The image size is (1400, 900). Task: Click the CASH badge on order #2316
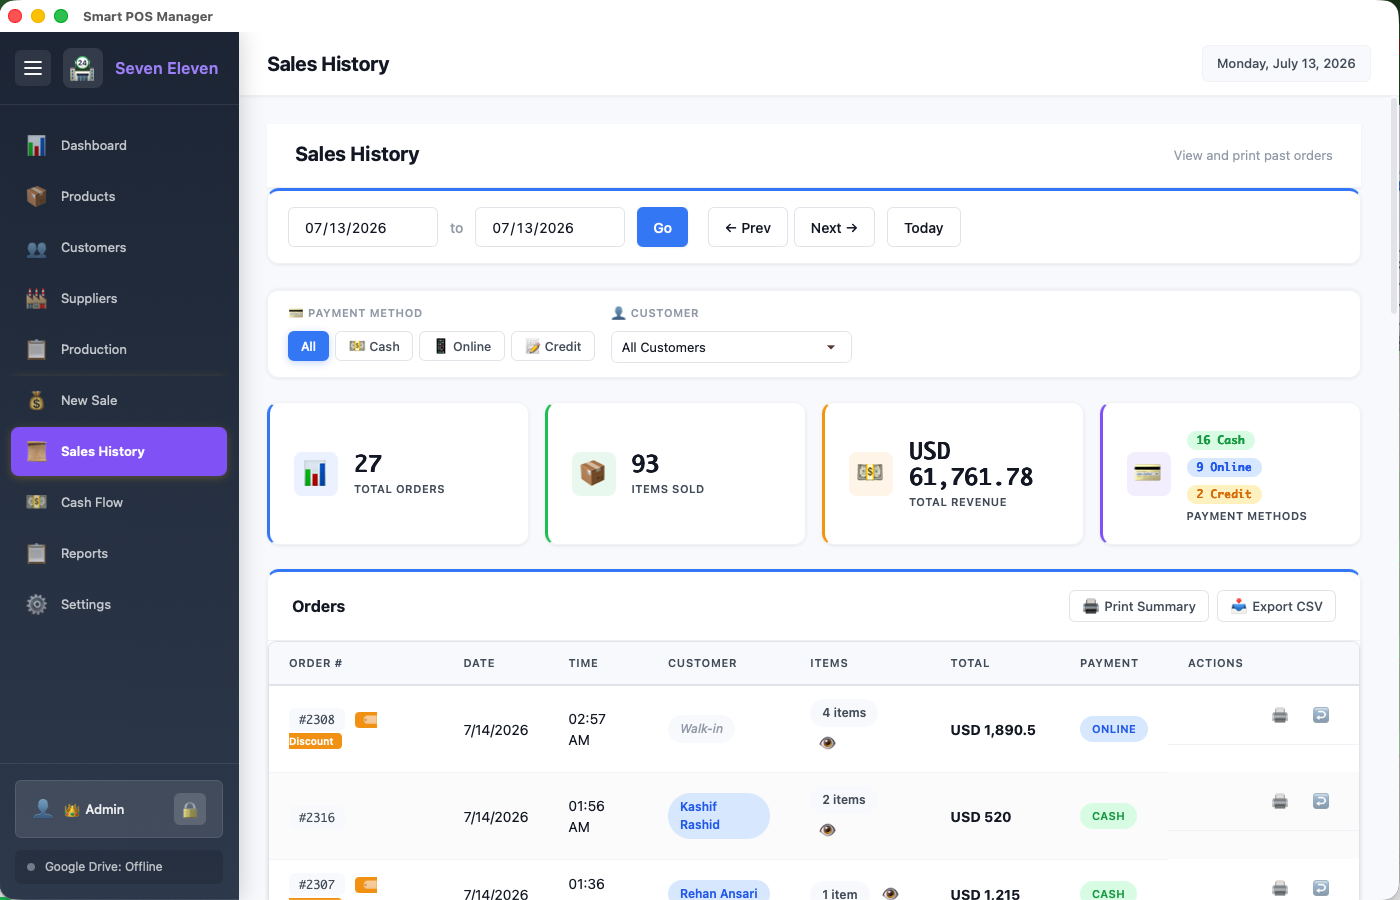pyautogui.click(x=1108, y=816)
